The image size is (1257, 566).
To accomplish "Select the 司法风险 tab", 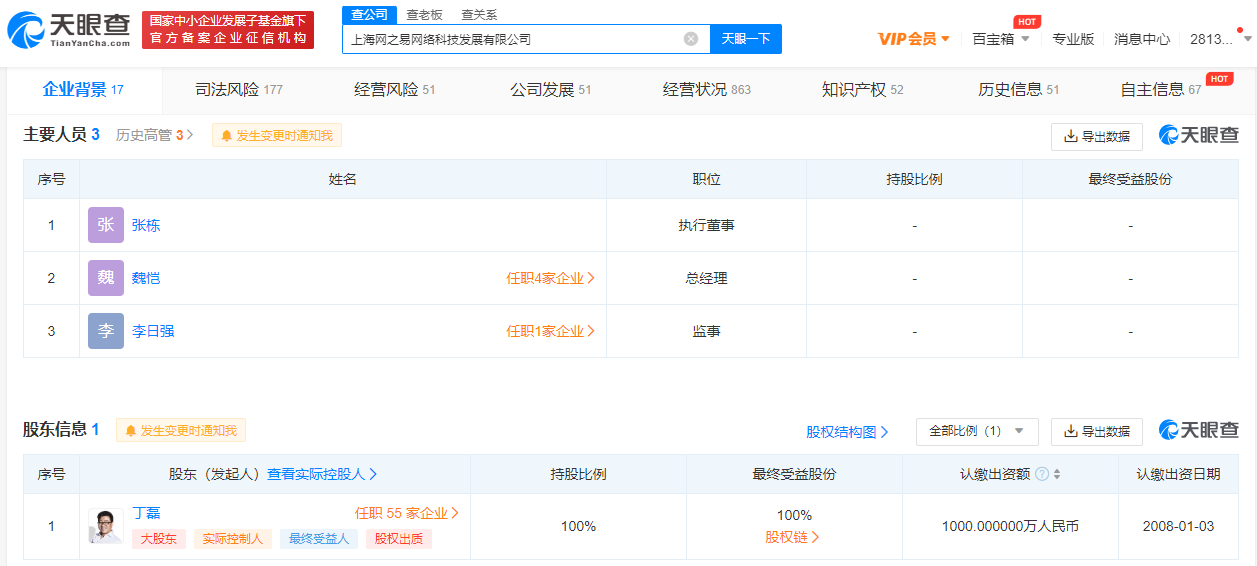I will 239,90.
